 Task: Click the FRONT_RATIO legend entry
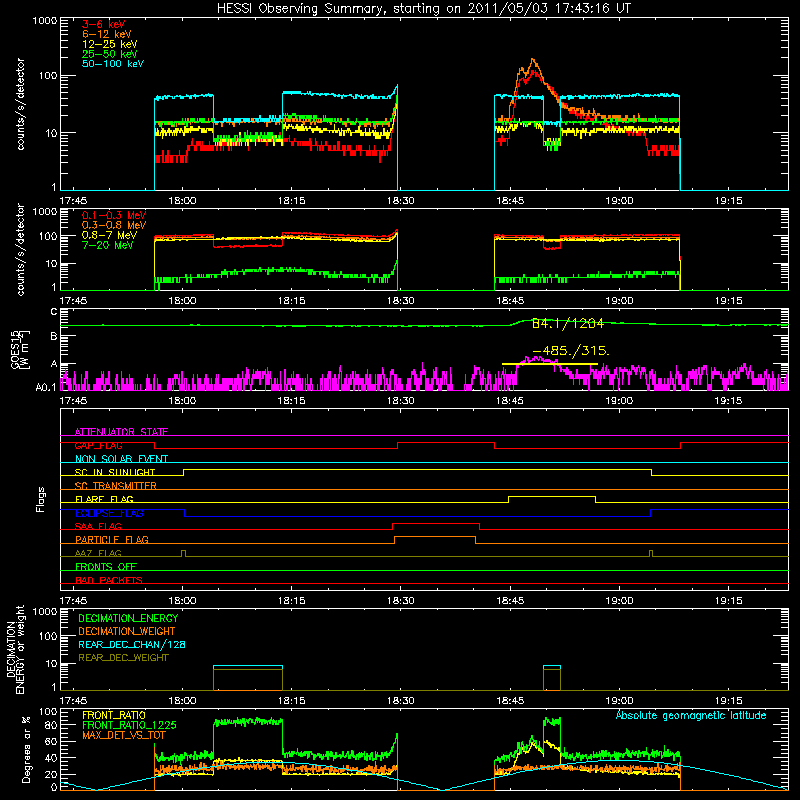click(x=114, y=715)
